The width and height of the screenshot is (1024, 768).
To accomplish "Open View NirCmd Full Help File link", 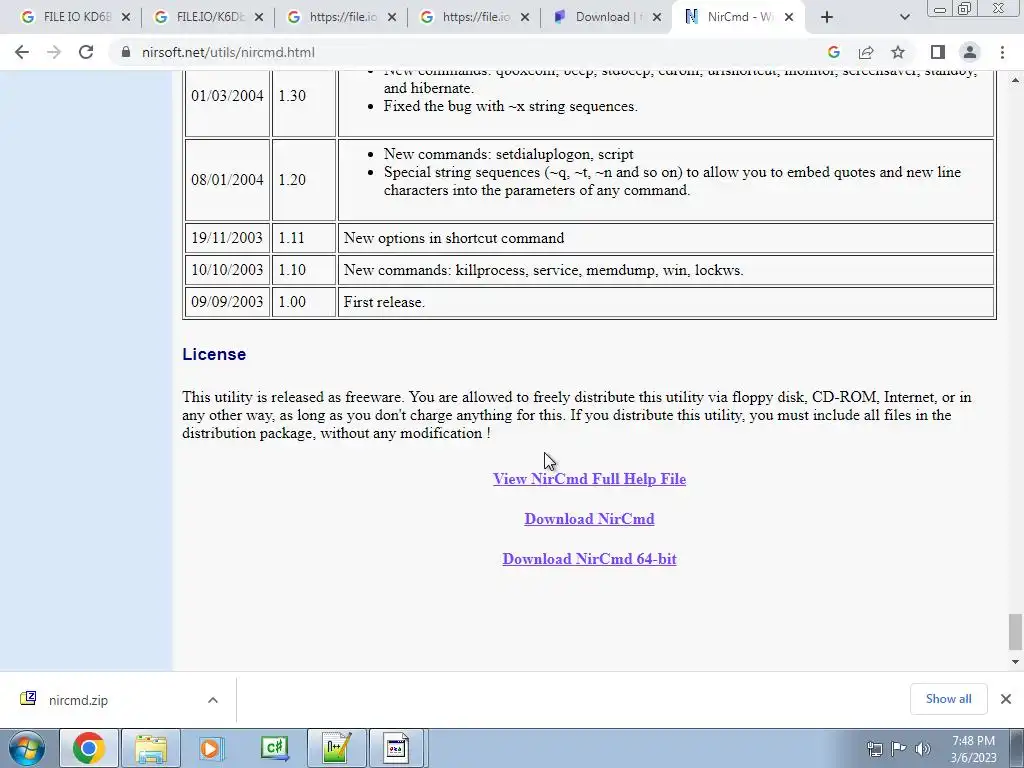I will tap(589, 479).
